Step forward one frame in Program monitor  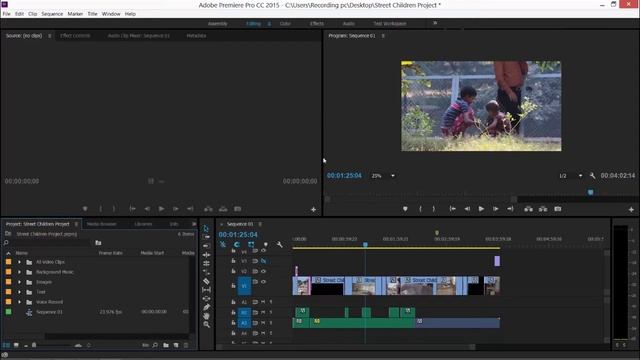click(x=496, y=209)
